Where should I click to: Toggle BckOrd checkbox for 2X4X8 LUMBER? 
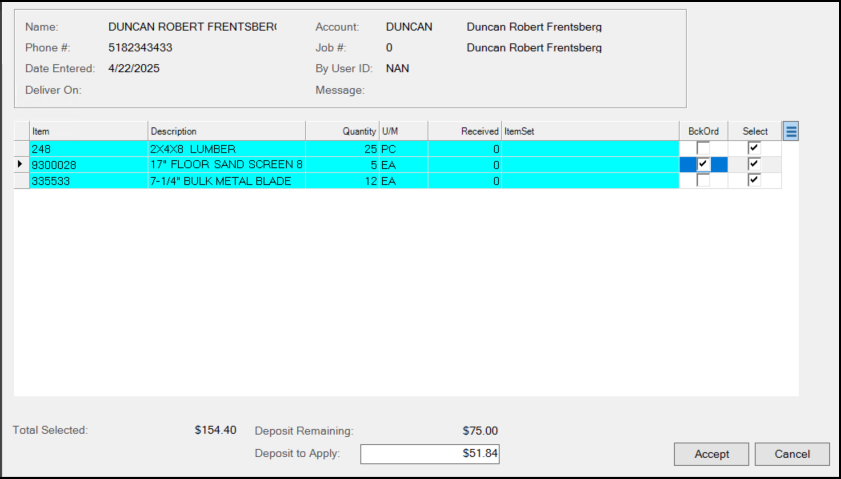click(703, 148)
